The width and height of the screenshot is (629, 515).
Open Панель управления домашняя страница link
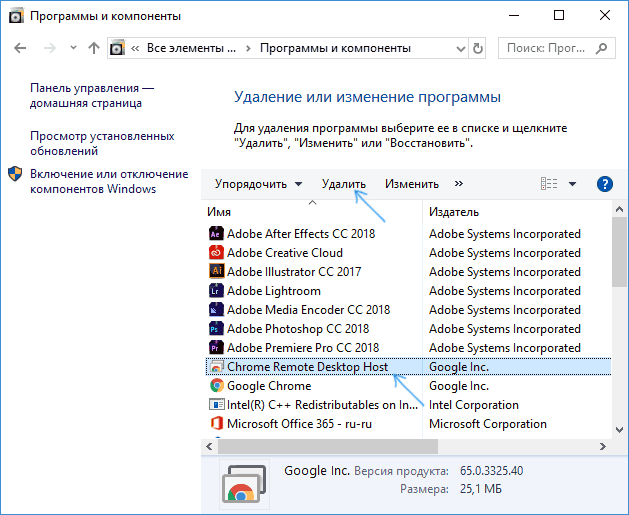coord(92,95)
